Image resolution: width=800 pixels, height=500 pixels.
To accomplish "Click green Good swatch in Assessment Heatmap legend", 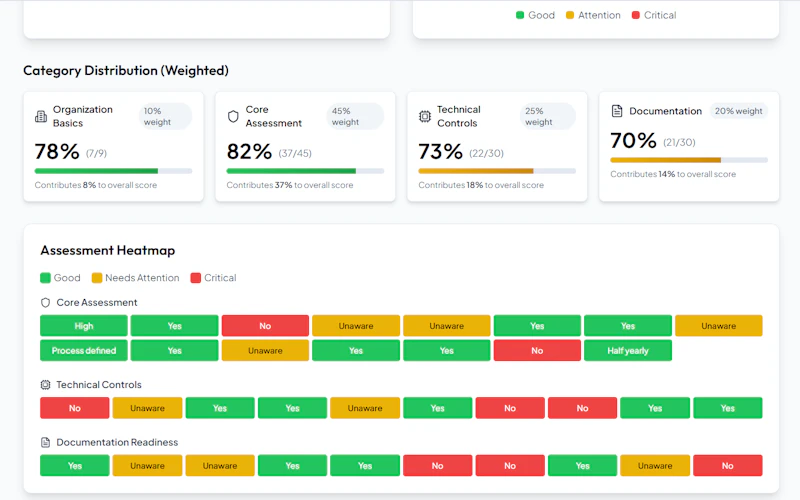I will 45,278.
